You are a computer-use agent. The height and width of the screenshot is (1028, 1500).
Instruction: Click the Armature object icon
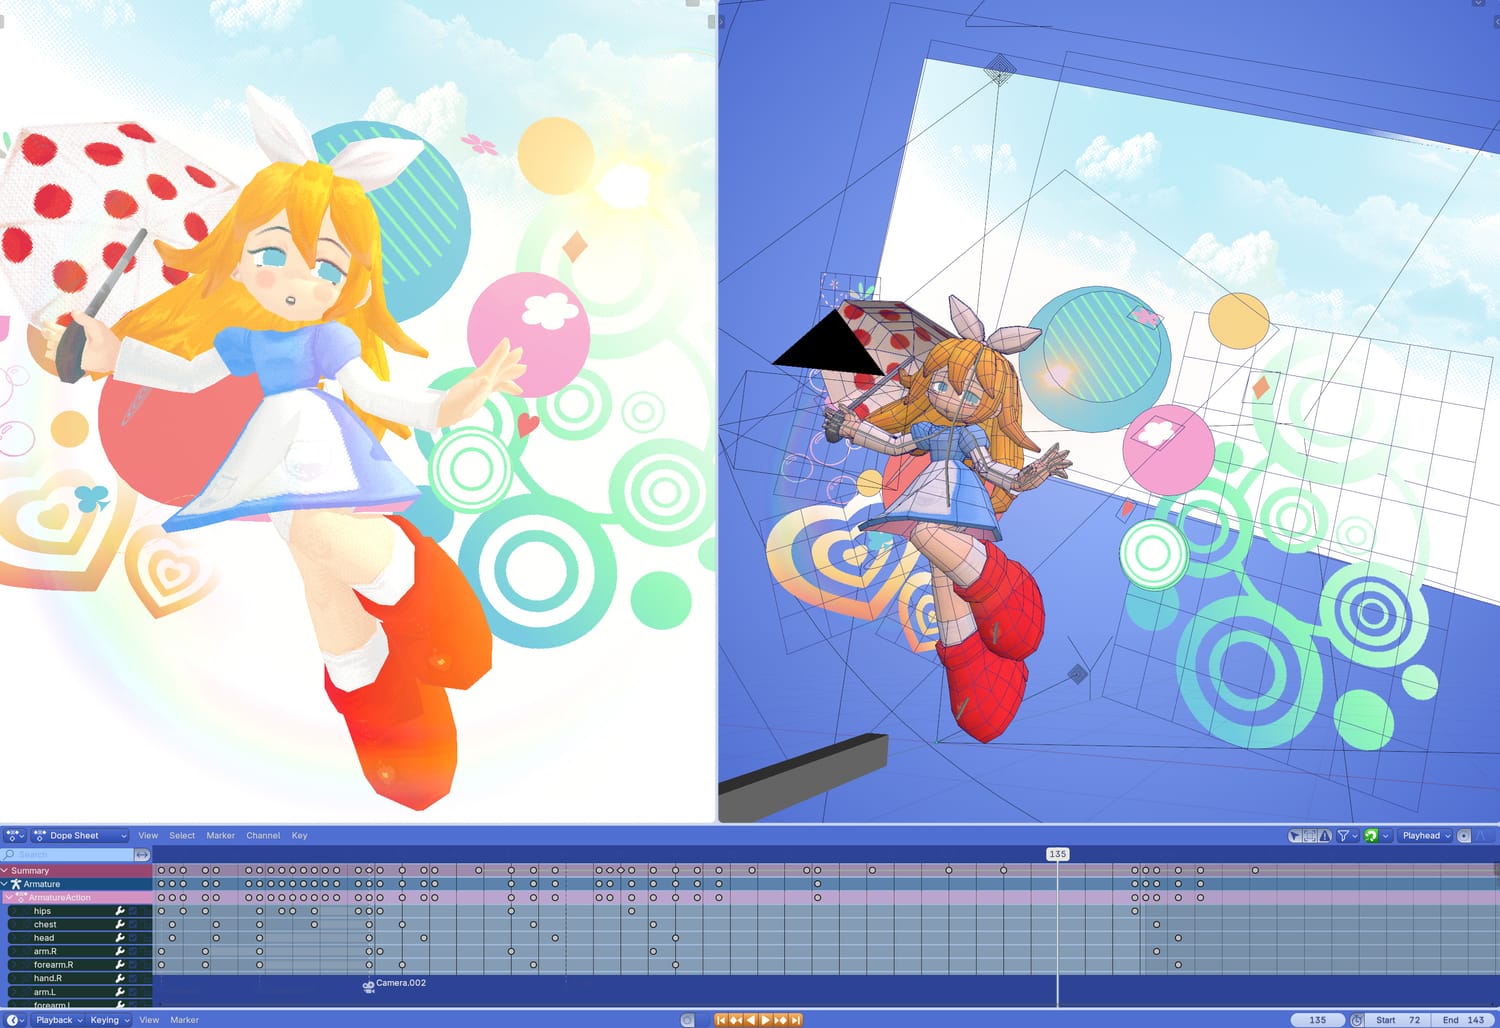click(16, 884)
